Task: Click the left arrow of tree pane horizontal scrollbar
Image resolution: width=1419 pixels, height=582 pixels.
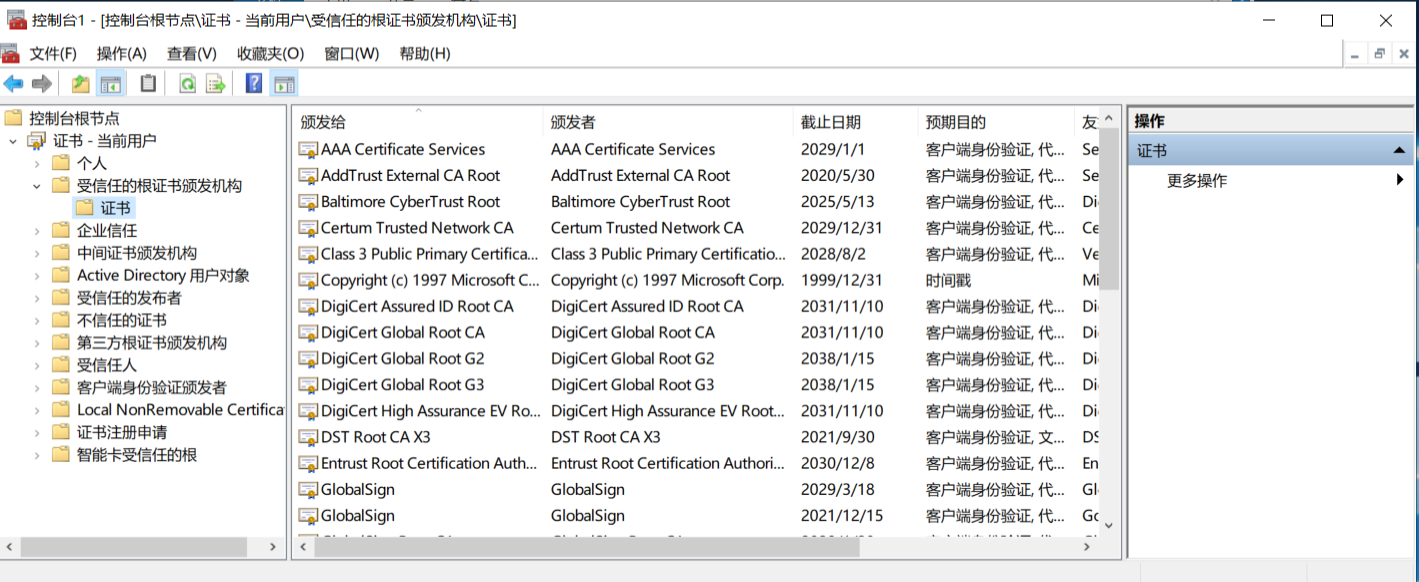Action: tap(10, 547)
